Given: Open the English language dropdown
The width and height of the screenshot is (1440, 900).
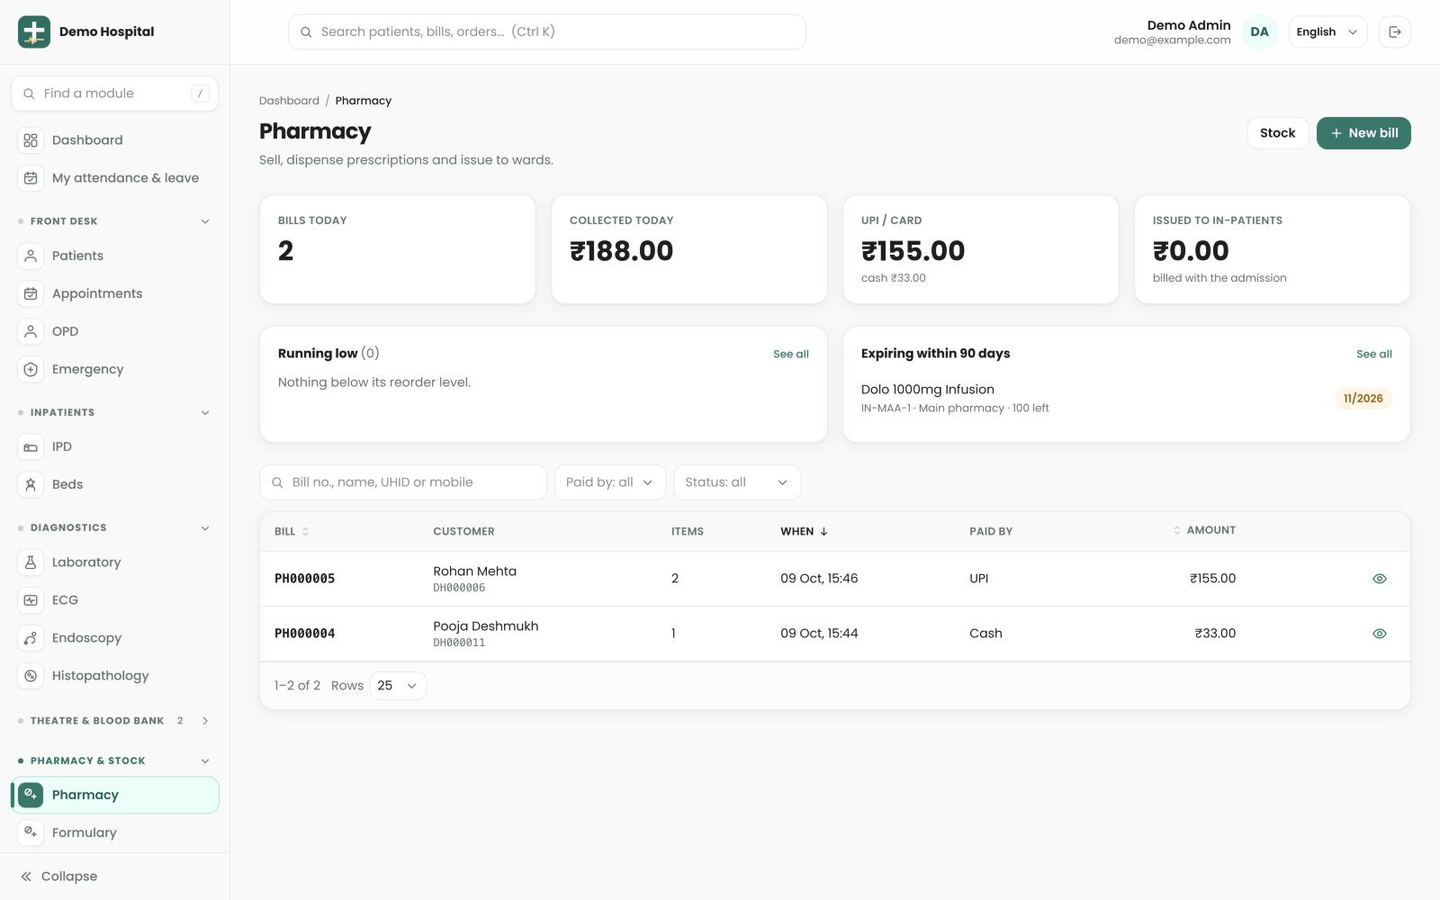Looking at the screenshot, I should 1327,32.
